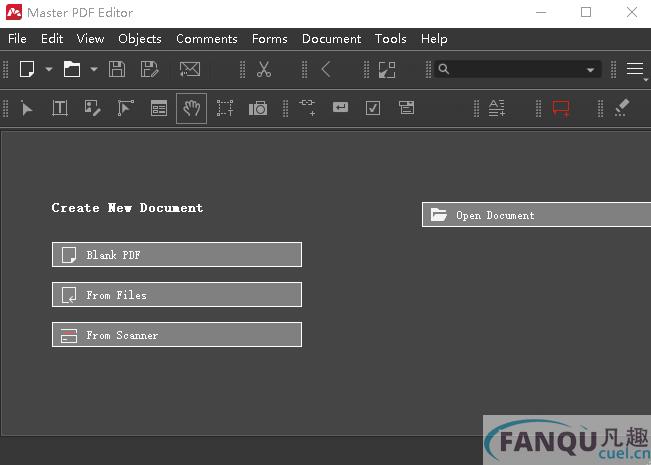Click the Open Document button

(x=536, y=215)
